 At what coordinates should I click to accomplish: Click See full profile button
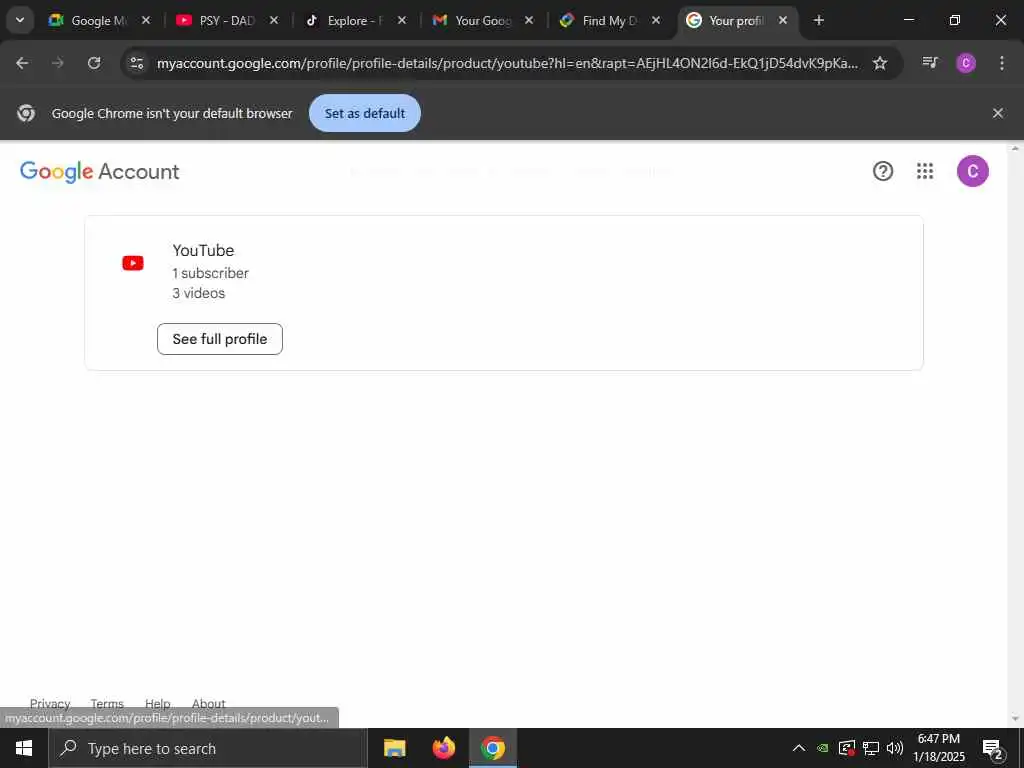[220, 339]
